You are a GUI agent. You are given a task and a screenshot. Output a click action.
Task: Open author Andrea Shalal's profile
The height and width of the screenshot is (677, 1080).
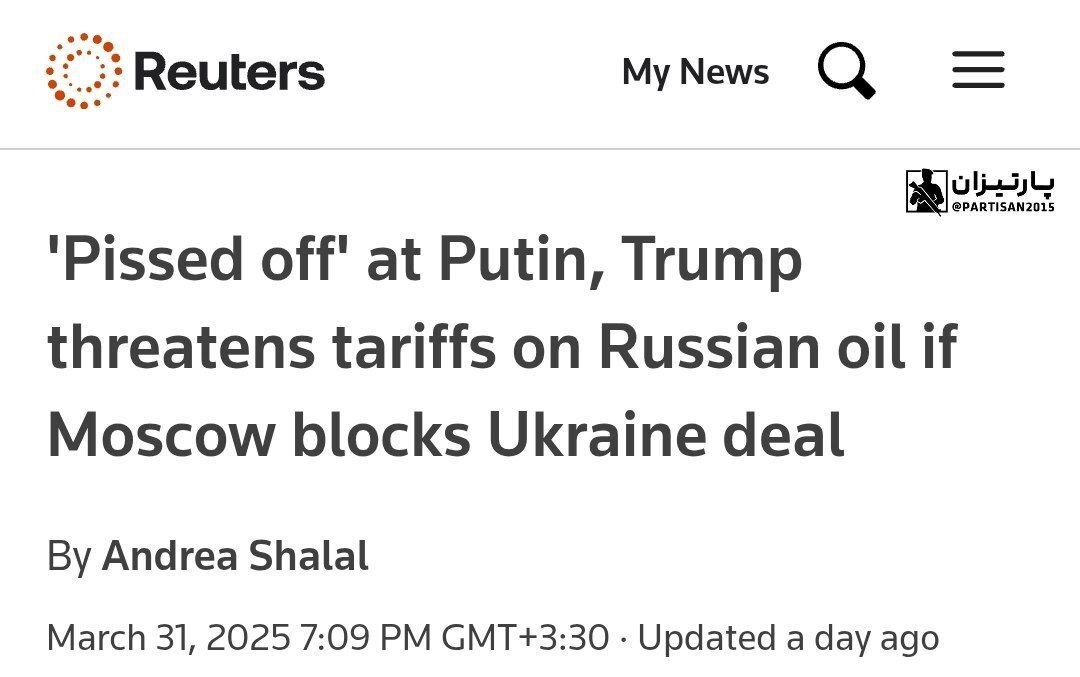coord(235,556)
